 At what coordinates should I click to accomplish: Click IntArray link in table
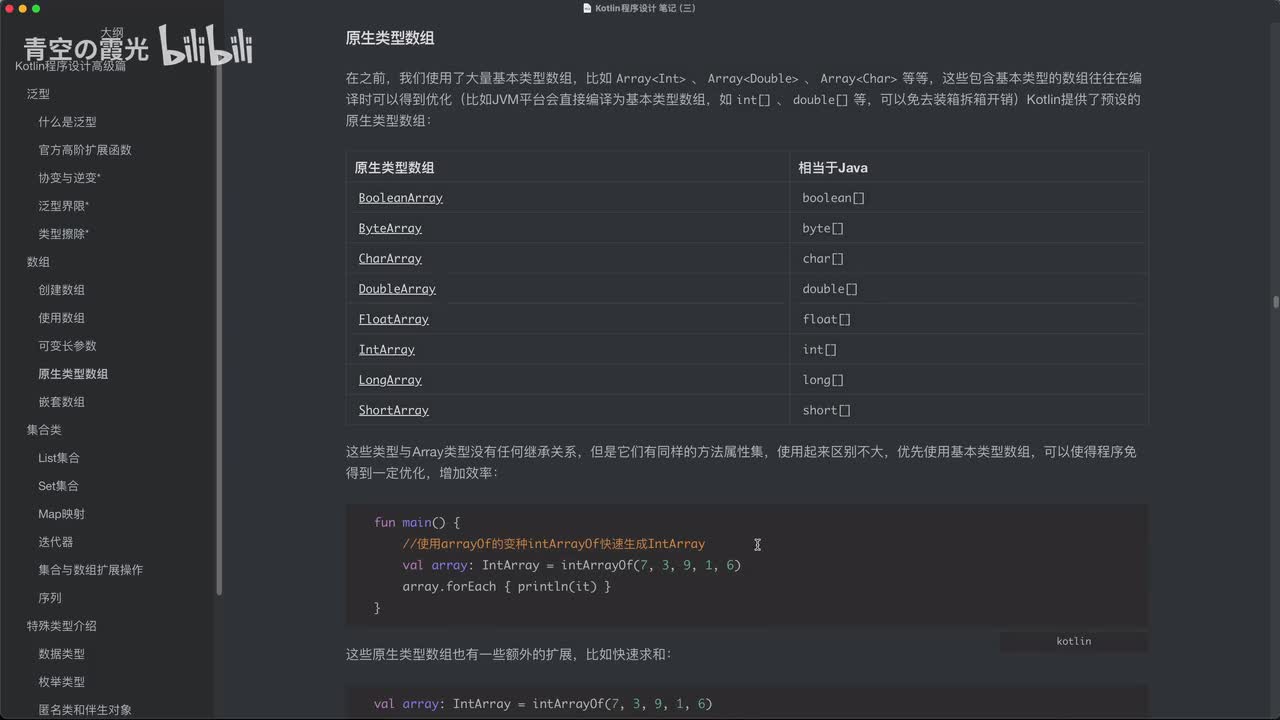(387, 349)
